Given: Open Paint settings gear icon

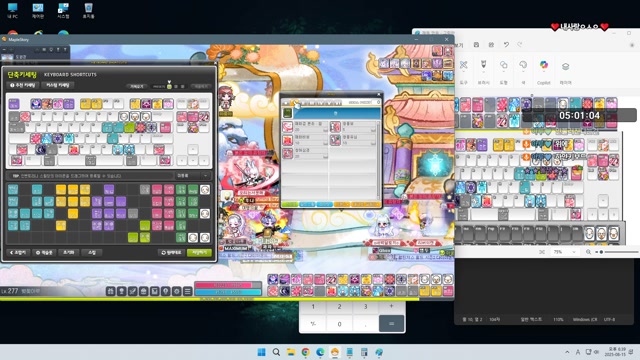Looking at the screenshot, I should (x=632, y=44).
